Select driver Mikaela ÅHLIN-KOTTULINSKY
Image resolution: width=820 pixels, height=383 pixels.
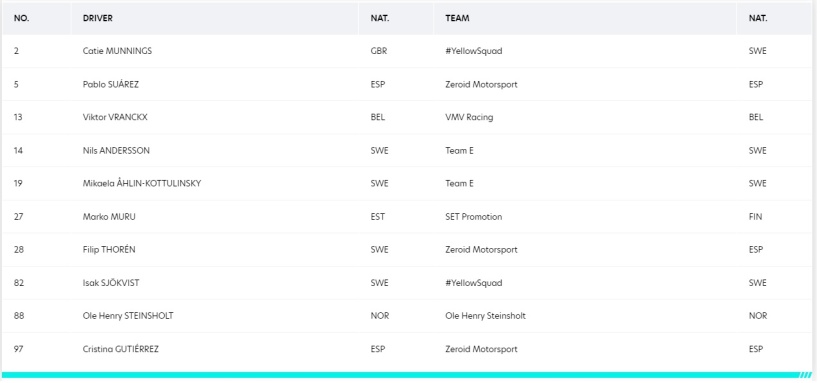tap(142, 184)
